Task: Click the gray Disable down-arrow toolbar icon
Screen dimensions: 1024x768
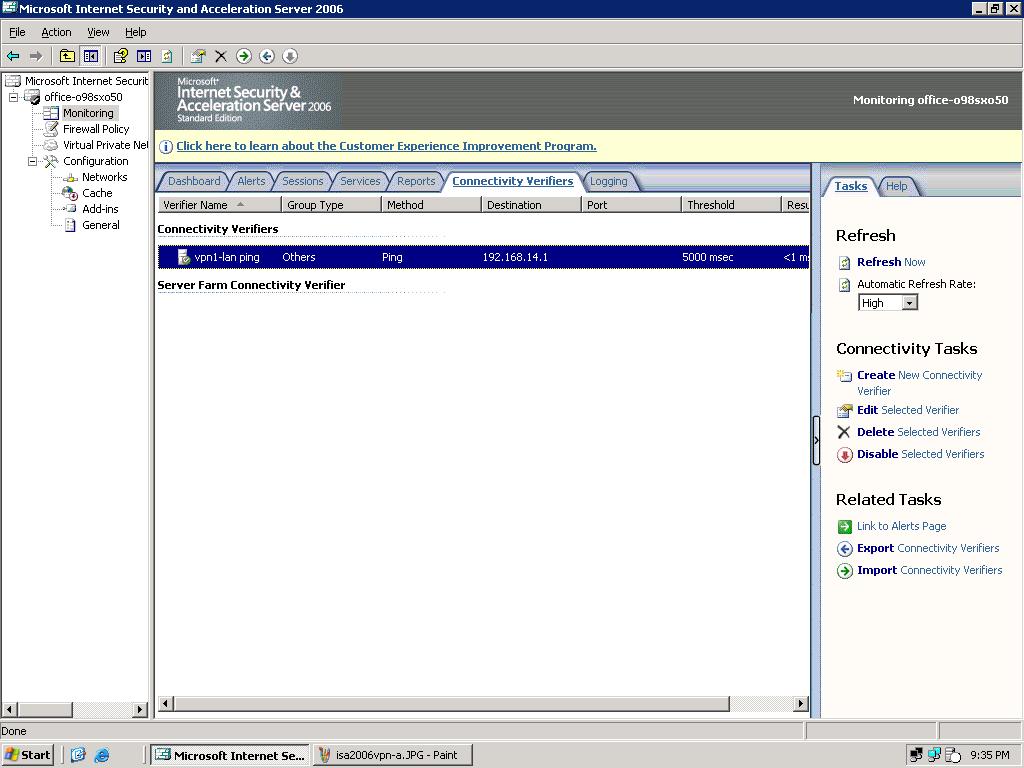Action: point(290,56)
